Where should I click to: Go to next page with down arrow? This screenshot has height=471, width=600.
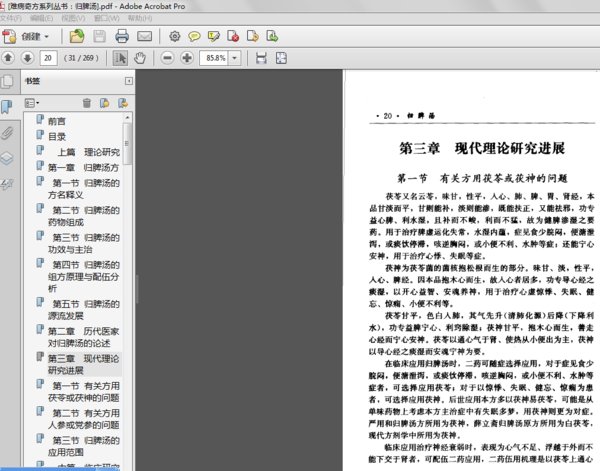point(28,58)
